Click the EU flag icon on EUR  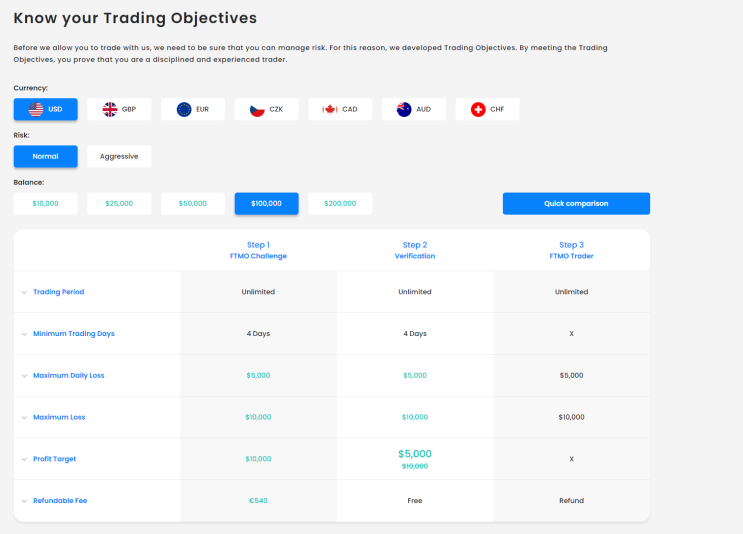pos(184,109)
